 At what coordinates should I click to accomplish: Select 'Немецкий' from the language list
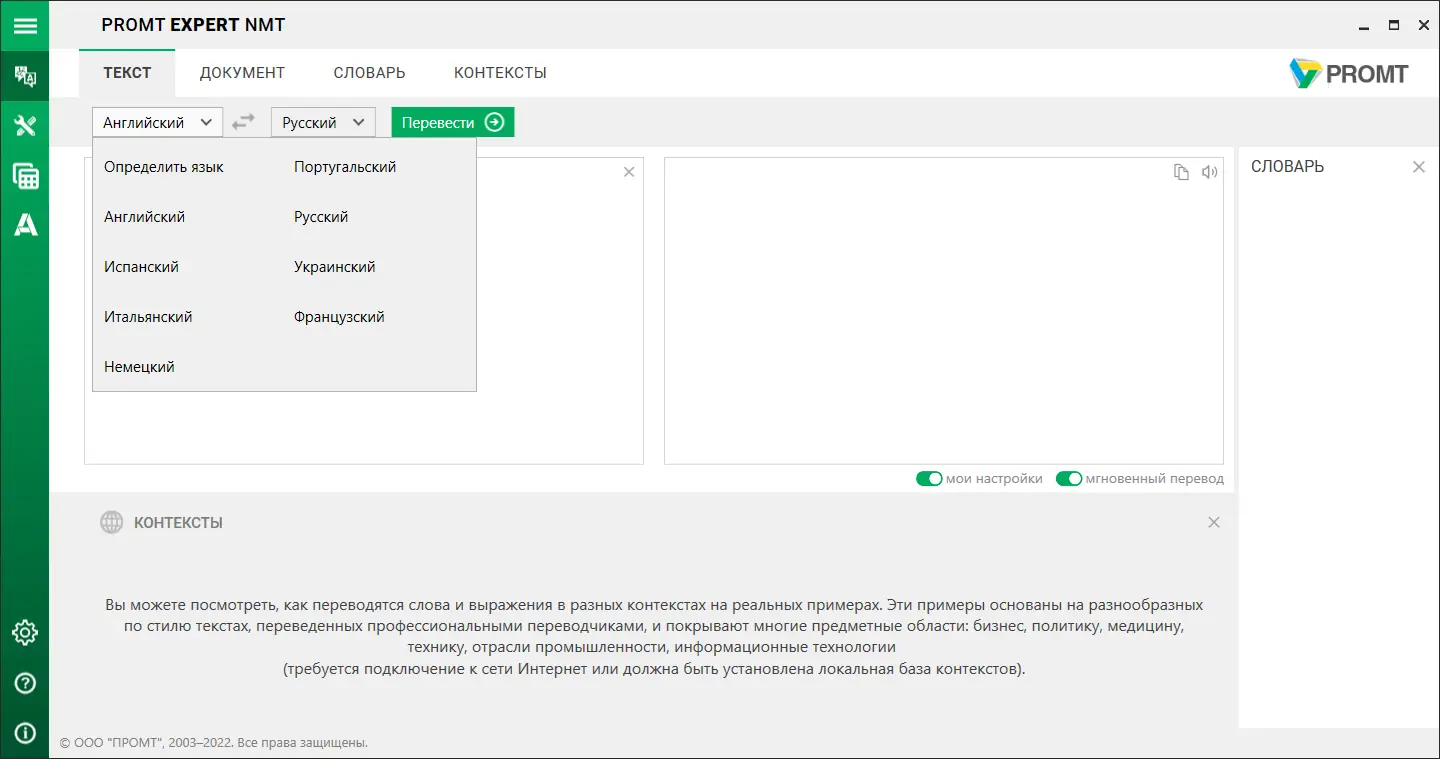pos(139,367)
